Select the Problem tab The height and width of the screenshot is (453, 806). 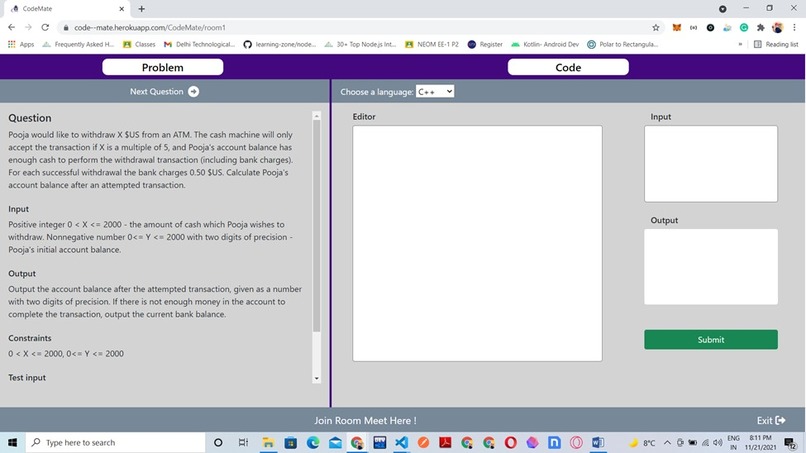point(162,67)
